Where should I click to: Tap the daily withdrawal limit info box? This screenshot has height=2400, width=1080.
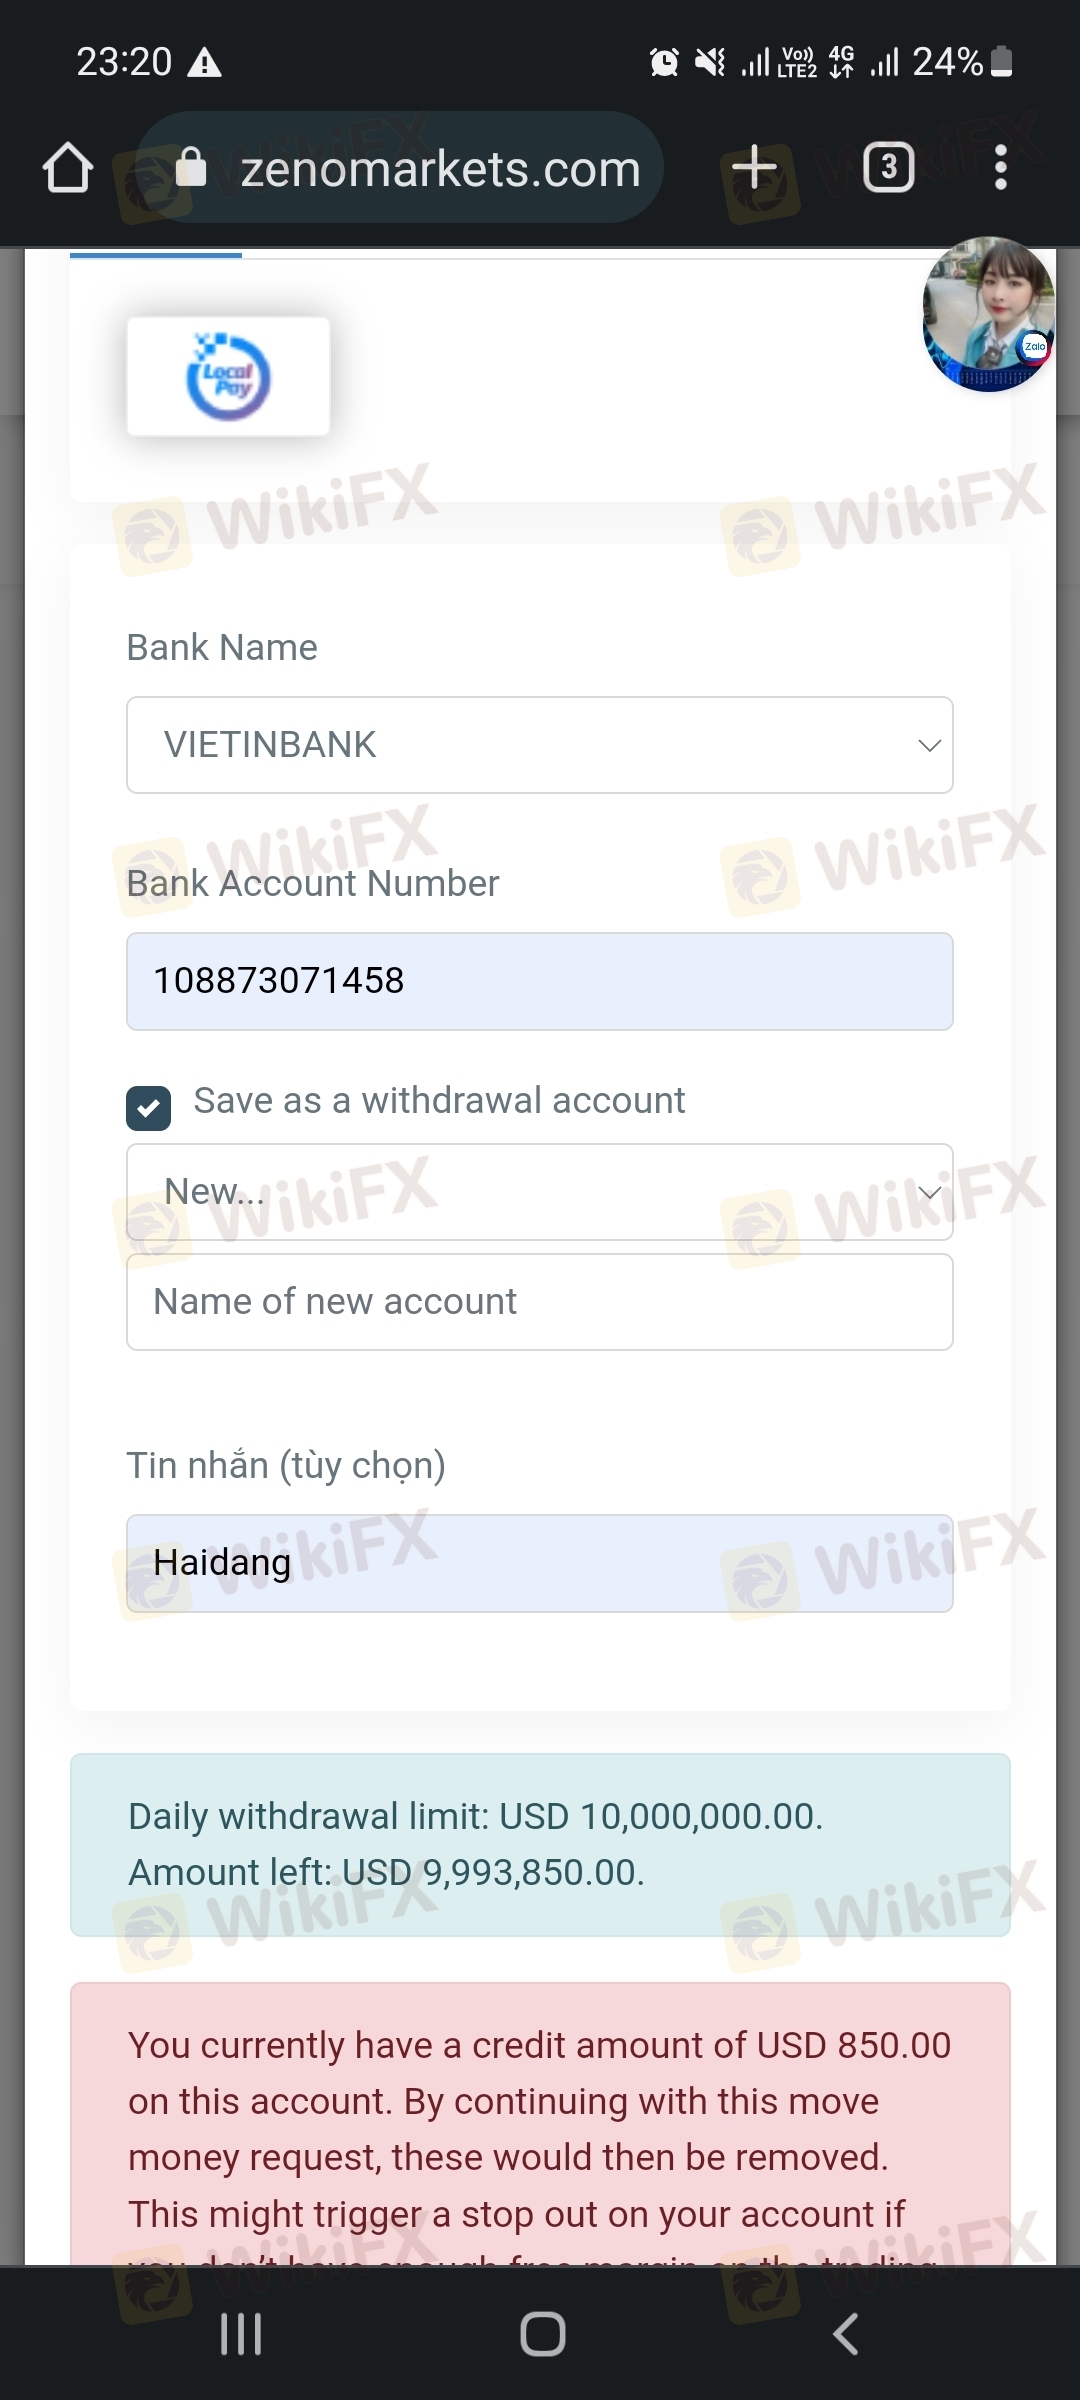pyautogui.click(x=540, y=1844)
